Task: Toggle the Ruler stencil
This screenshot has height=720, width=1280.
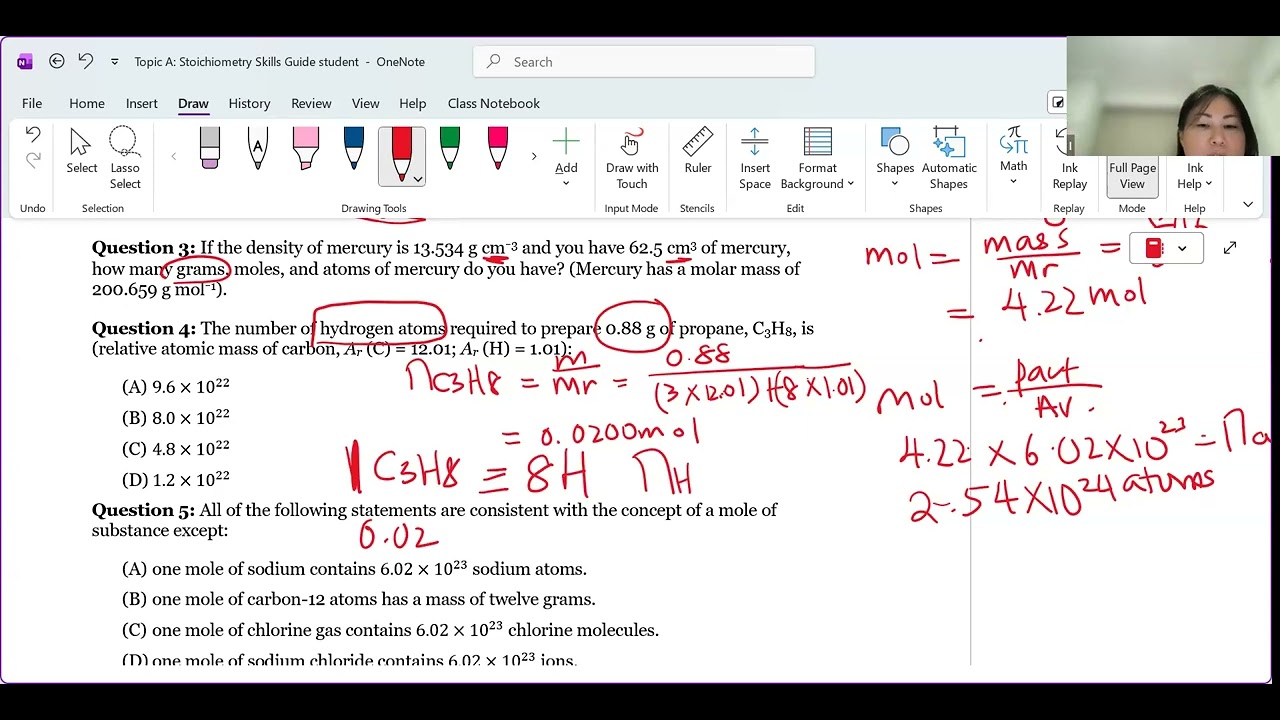Action: (698, 151)
